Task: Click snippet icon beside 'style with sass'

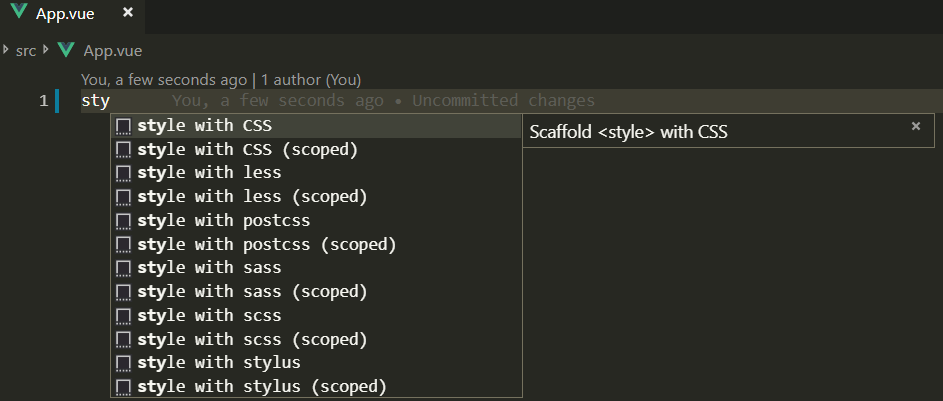Action: click(x=124, y=268)
